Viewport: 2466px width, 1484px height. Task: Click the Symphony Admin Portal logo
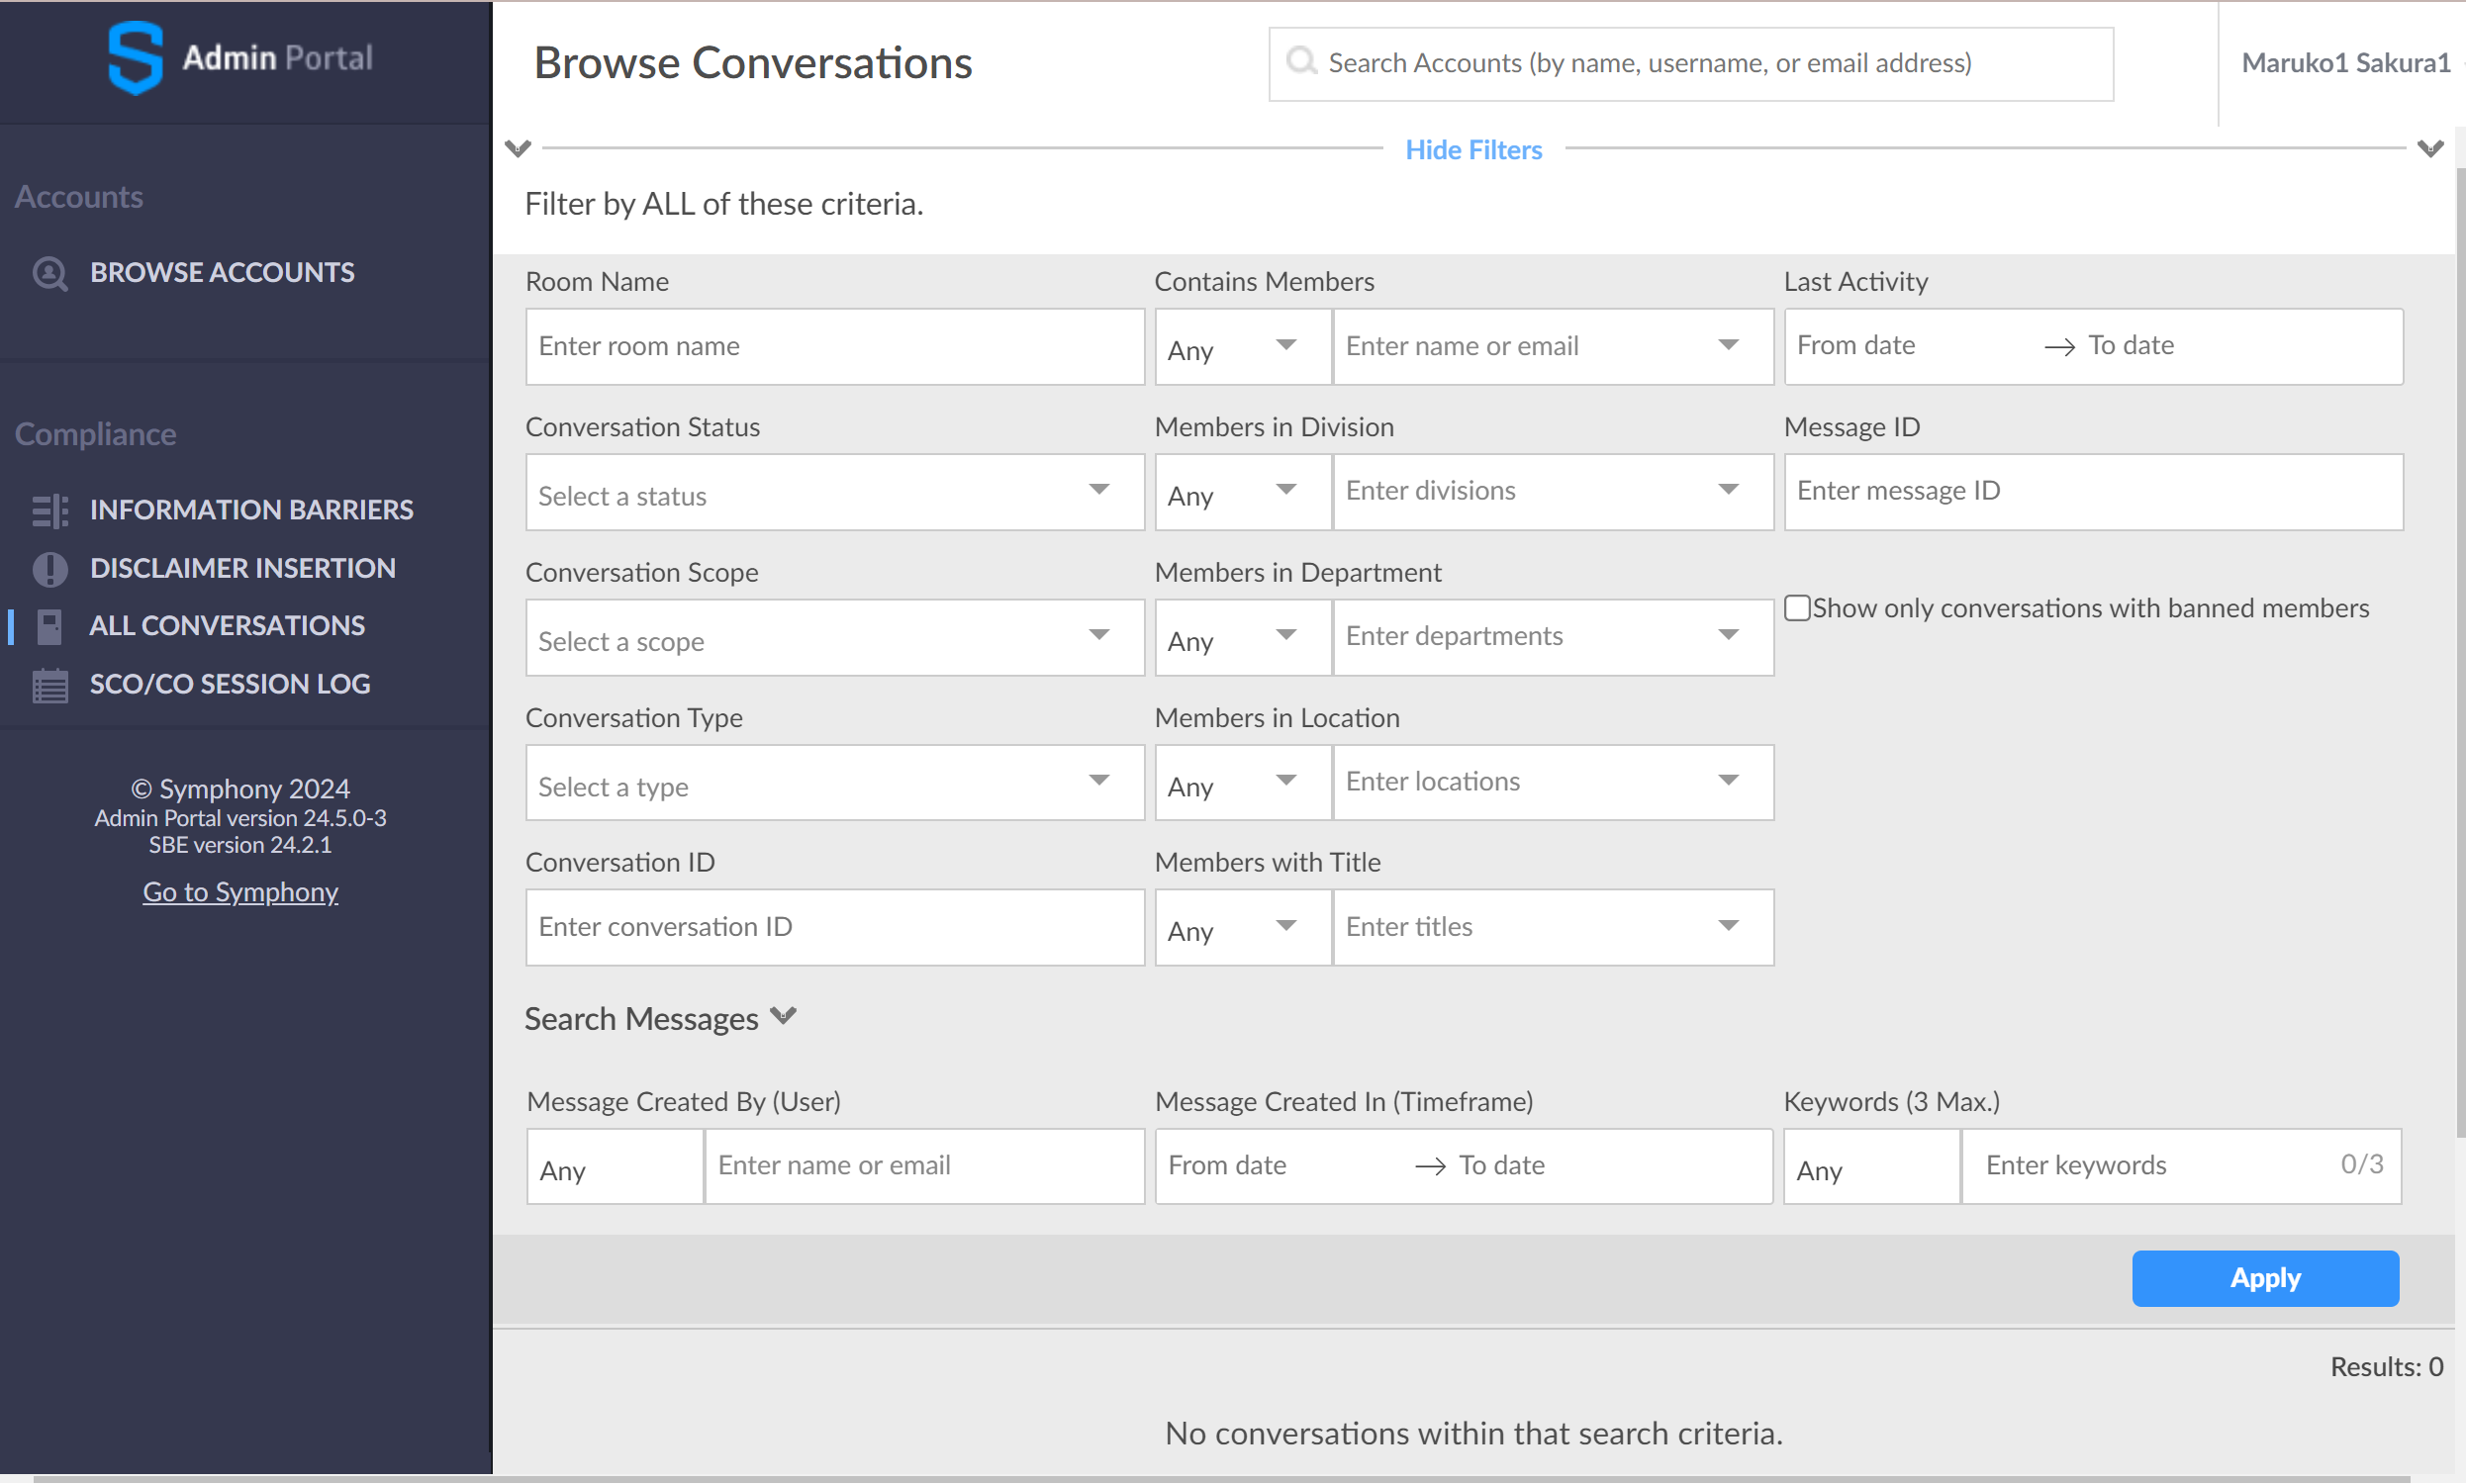point(239,58)
